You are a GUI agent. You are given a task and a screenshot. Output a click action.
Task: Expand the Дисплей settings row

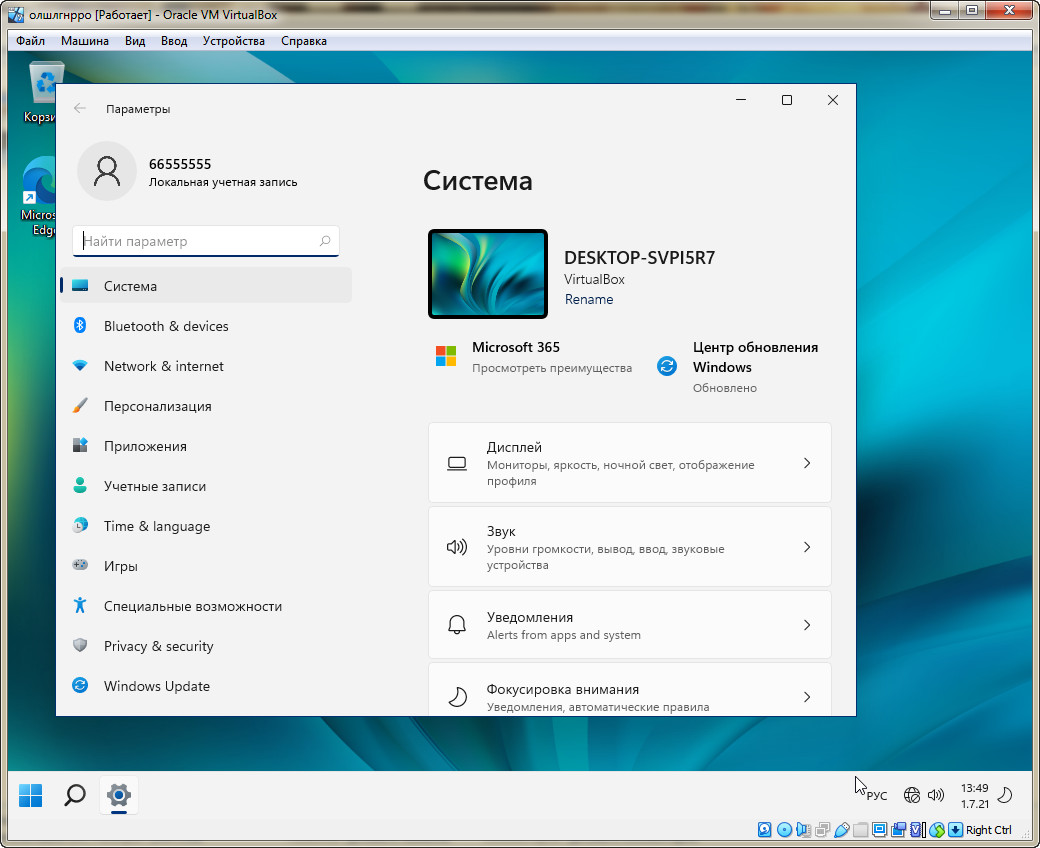tap(629, 463)
